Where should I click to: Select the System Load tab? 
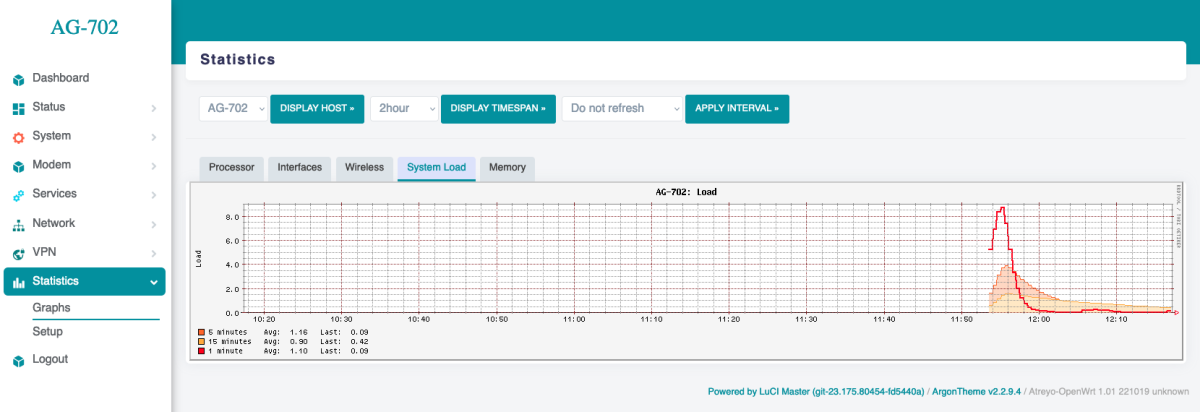pyautogui.click(x=437, y=168)
